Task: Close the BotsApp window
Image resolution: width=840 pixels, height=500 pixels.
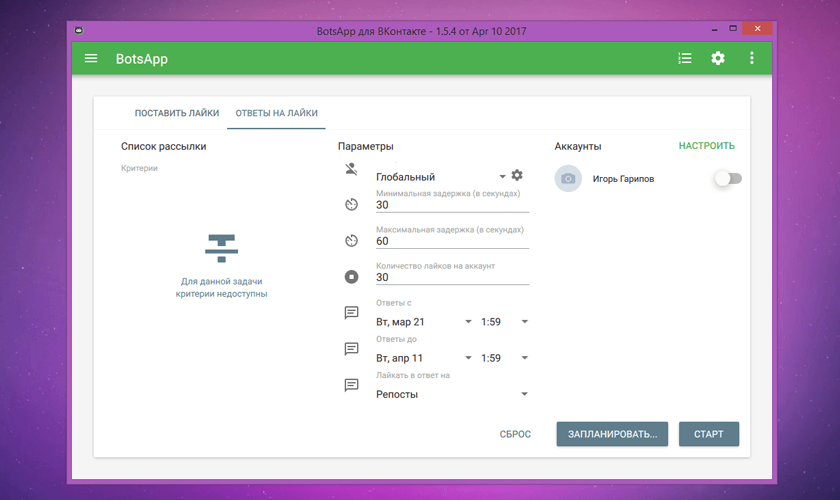Action: point(757,28)
